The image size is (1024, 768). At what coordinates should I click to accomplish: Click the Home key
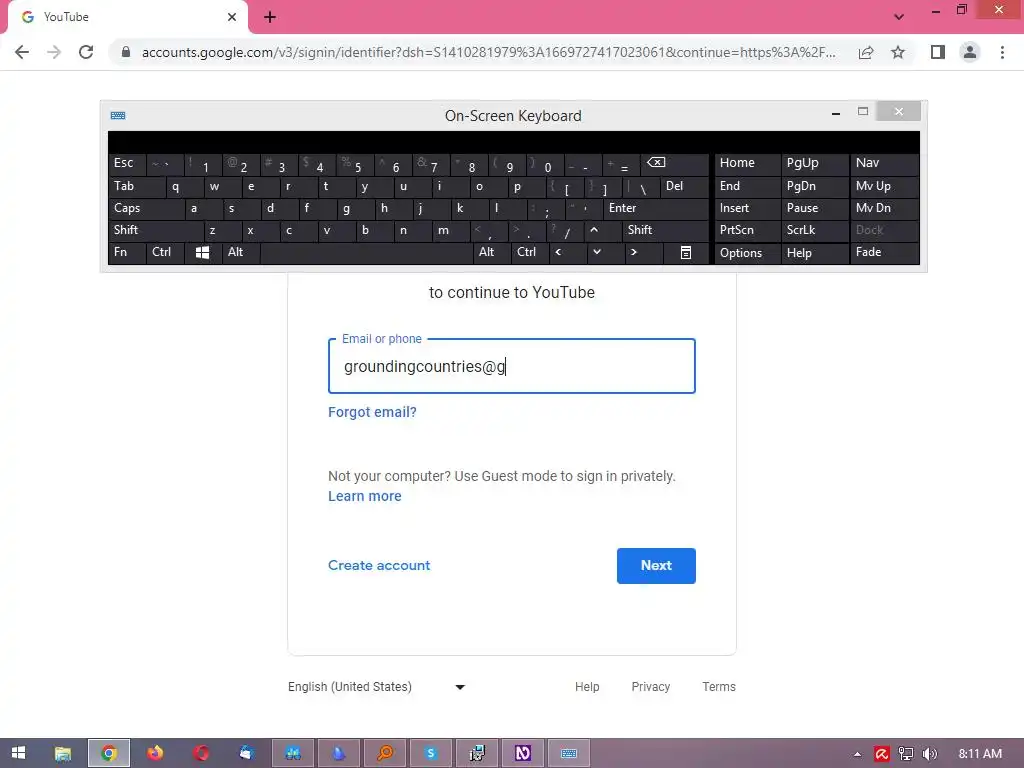(x=748, y=164)
